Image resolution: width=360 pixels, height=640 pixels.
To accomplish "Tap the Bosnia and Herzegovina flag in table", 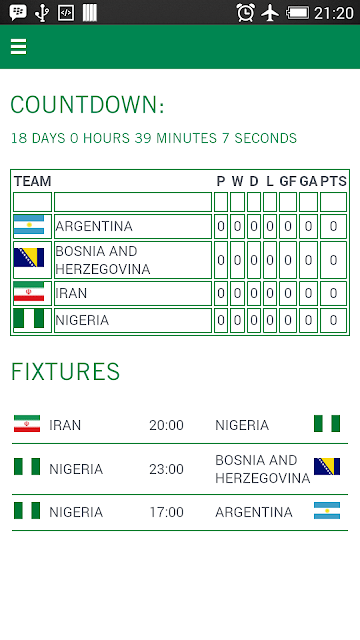I will (29, 257).
